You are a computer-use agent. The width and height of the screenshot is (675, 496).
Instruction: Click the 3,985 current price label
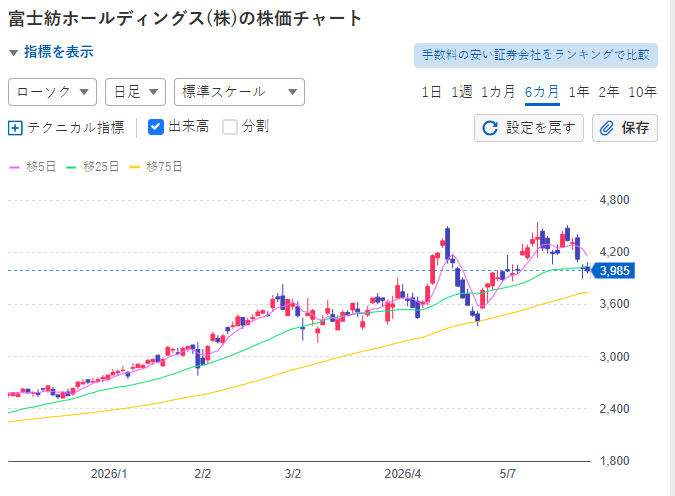613,271
